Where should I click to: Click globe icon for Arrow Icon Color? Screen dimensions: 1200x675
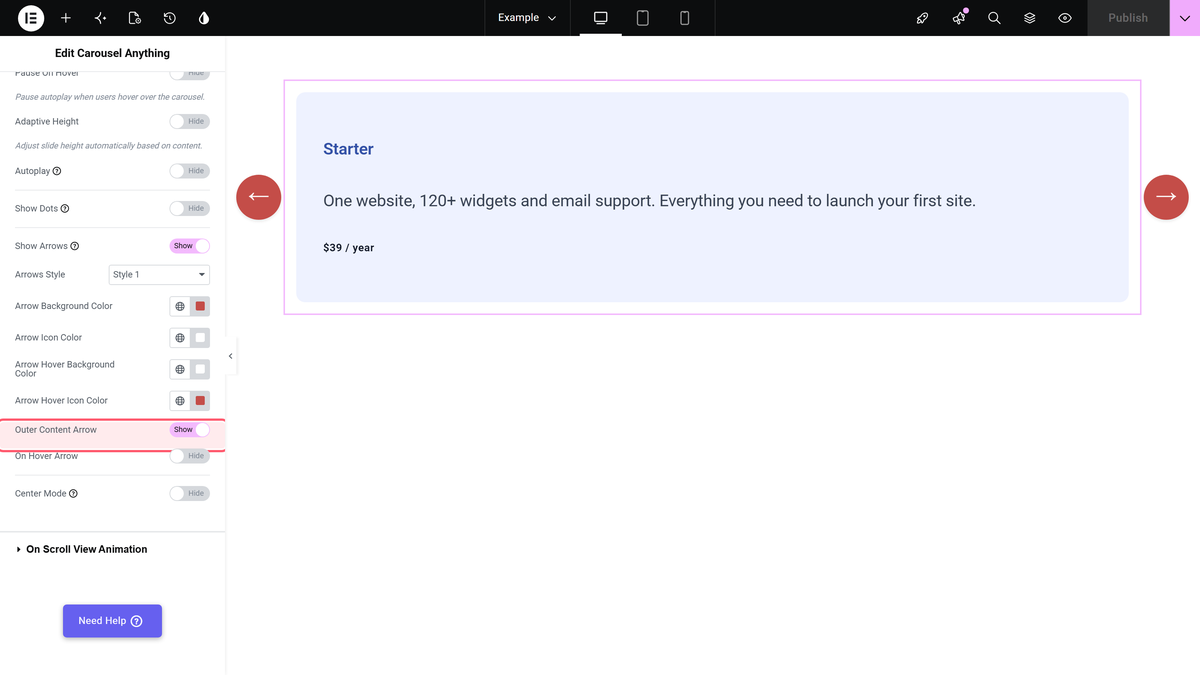(x=180, y=338)
